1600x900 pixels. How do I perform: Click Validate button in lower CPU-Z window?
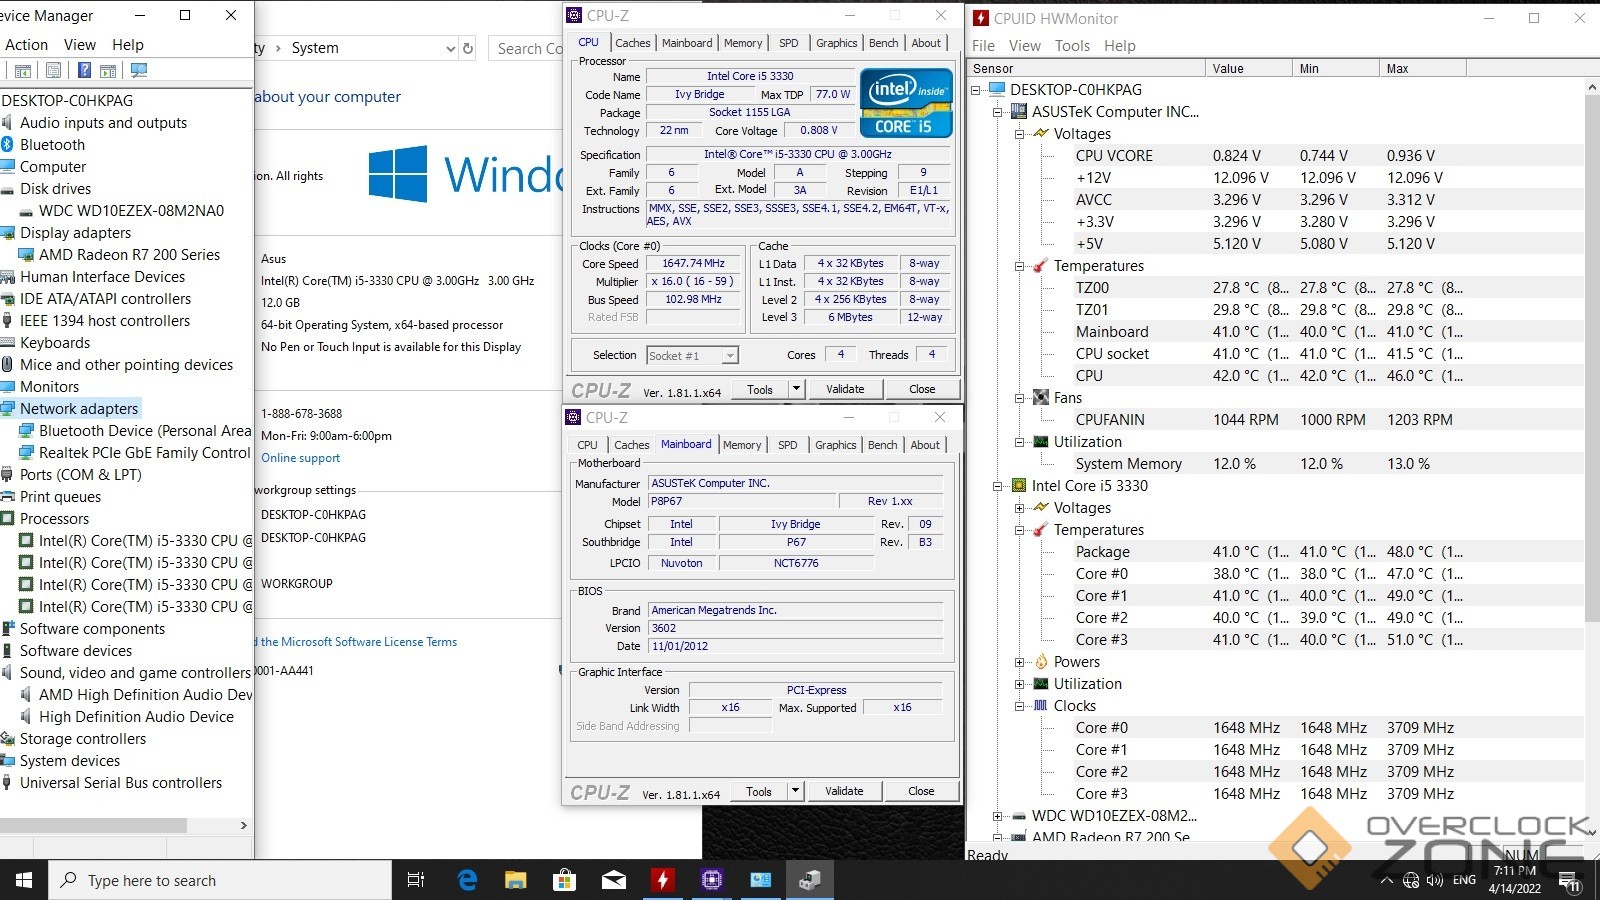click(x=844, y=791)
